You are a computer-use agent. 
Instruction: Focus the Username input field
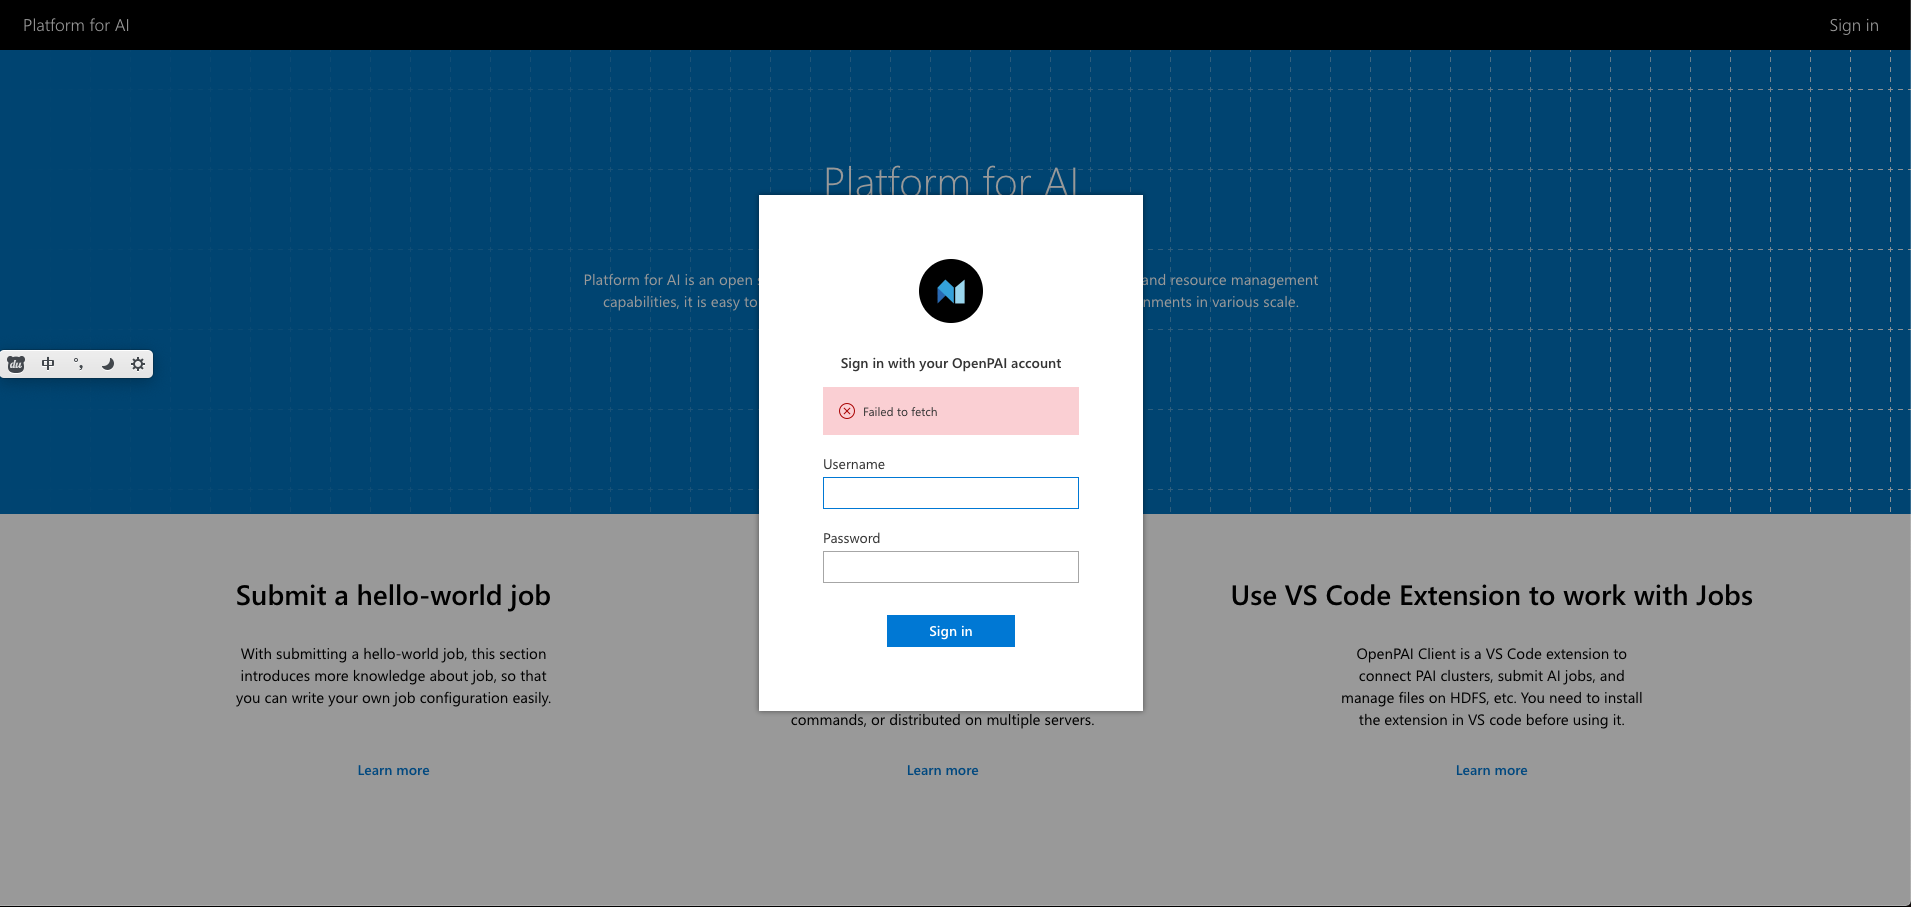(950, 493)
